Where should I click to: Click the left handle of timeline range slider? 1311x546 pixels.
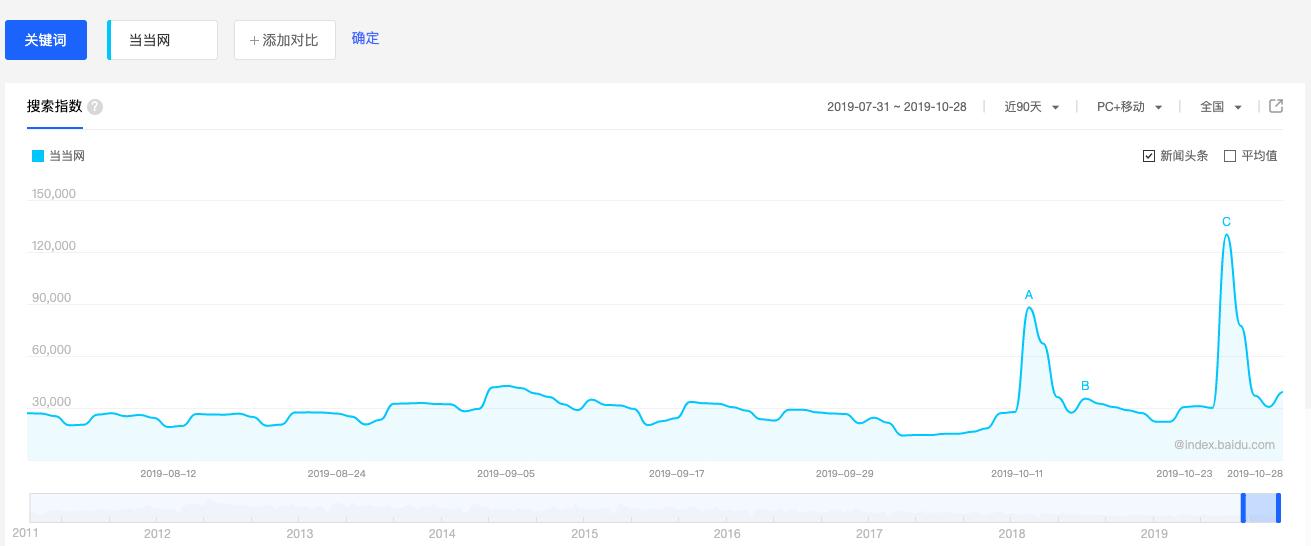[x=1243, y=508]
